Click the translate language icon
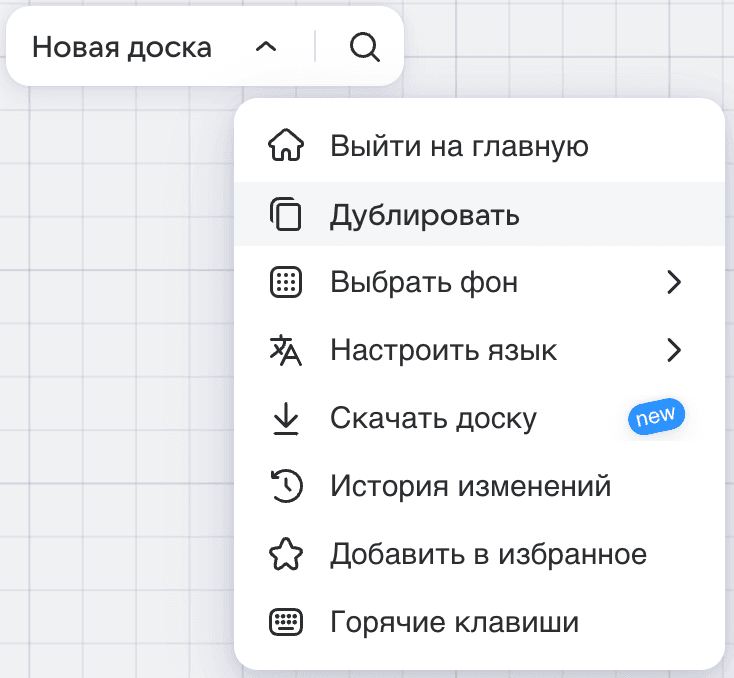734x678 pixels. click(x=286, y=350)
